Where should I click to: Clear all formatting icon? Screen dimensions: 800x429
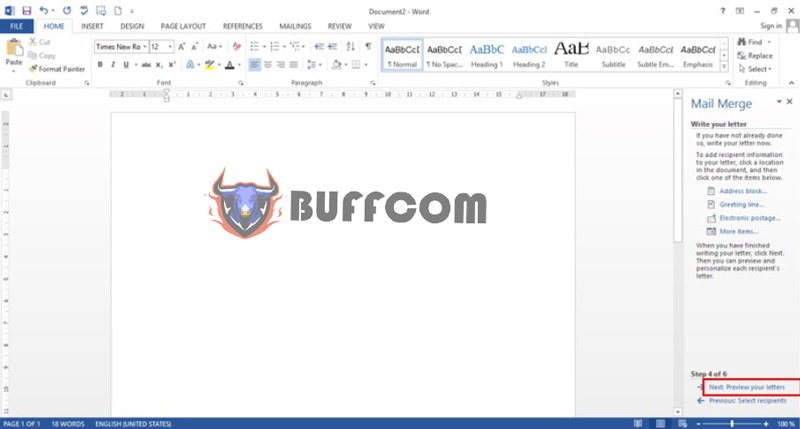point(236,46)
